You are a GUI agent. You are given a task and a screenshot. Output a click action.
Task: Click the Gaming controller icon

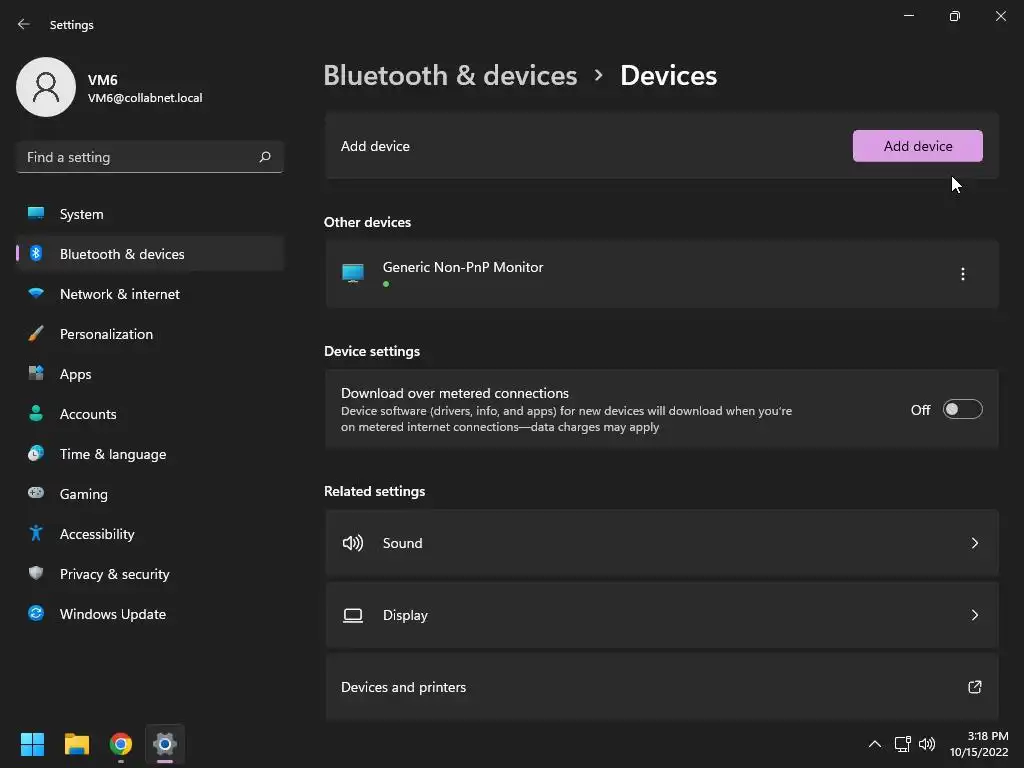[36, 494]
